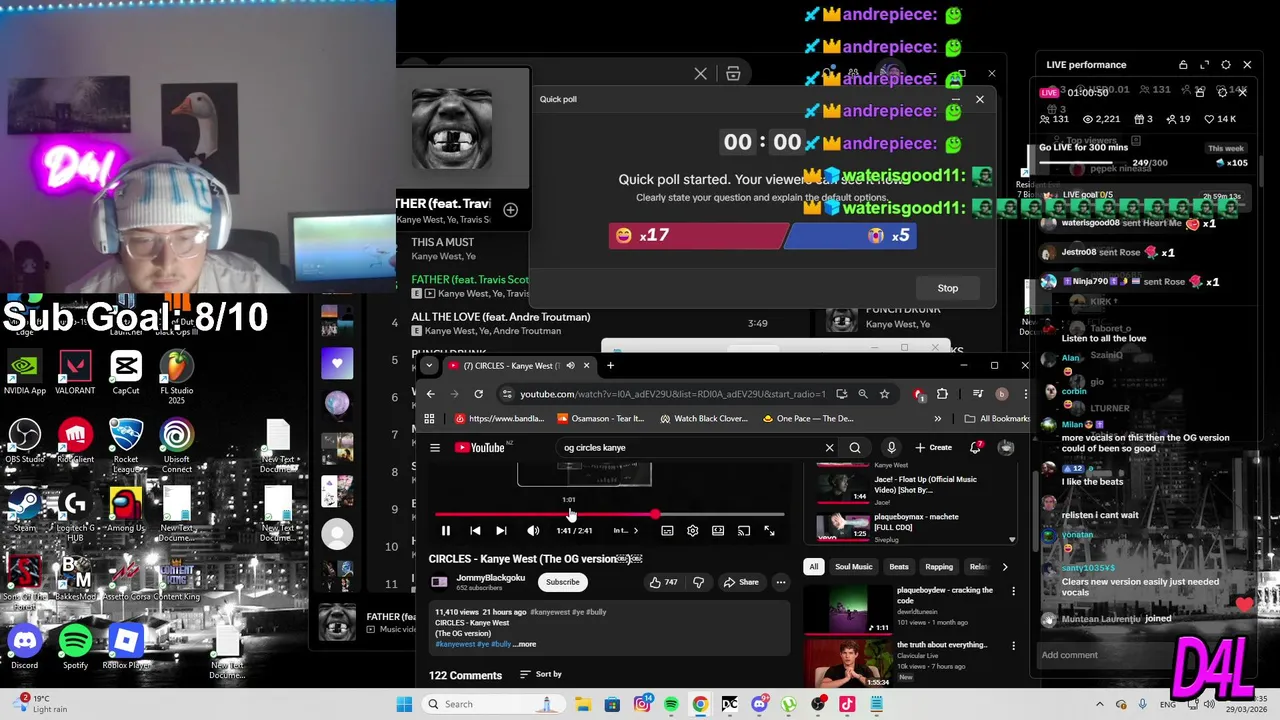Select the Rapping filter chip
This screenshot has height=720, width=1280.
coord(939,567)
